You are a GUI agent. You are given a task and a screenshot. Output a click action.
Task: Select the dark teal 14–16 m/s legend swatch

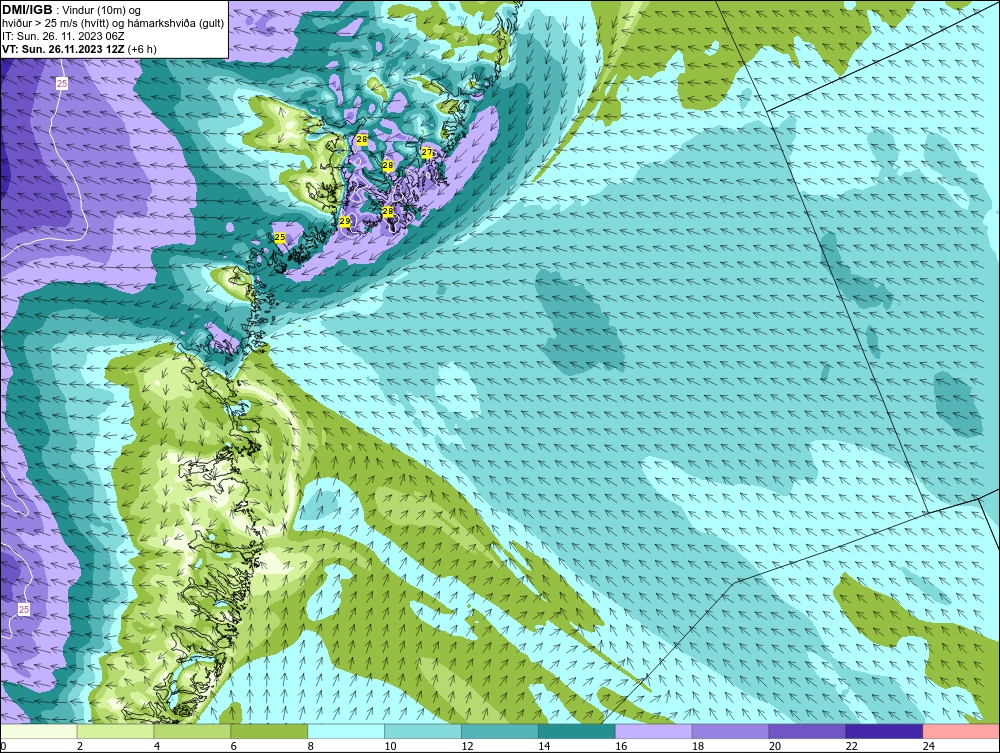click(577, 731)
